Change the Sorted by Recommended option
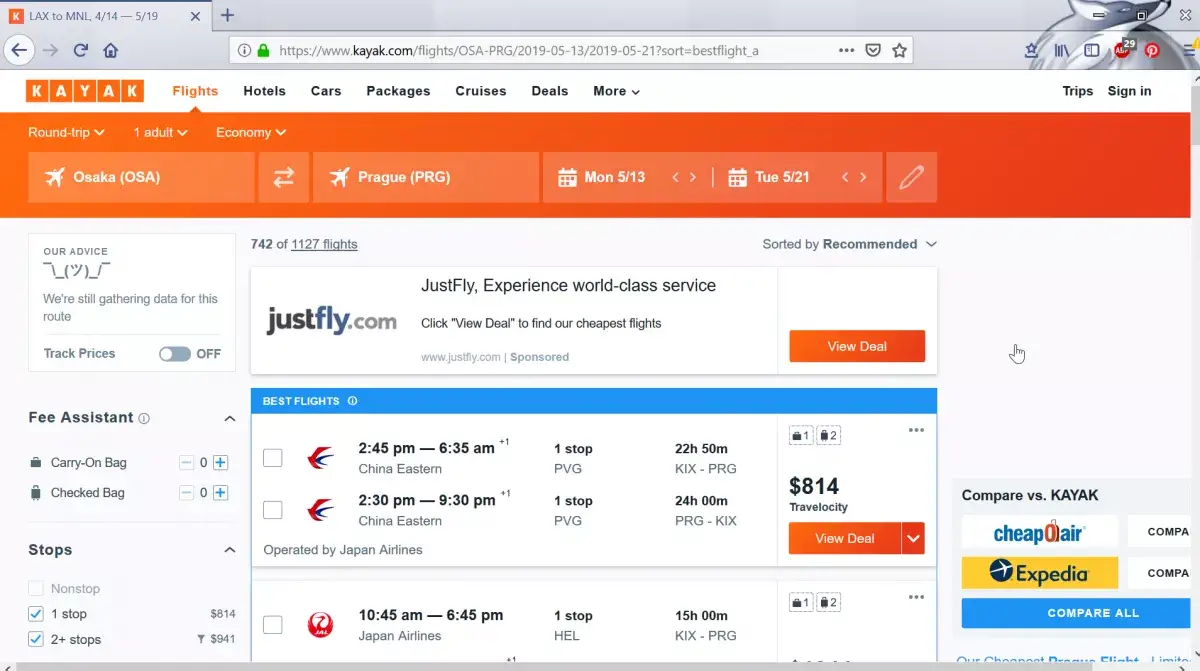The height and width of the screenshot is (671, 1200). pyautogui.click(x=850, y=244)
